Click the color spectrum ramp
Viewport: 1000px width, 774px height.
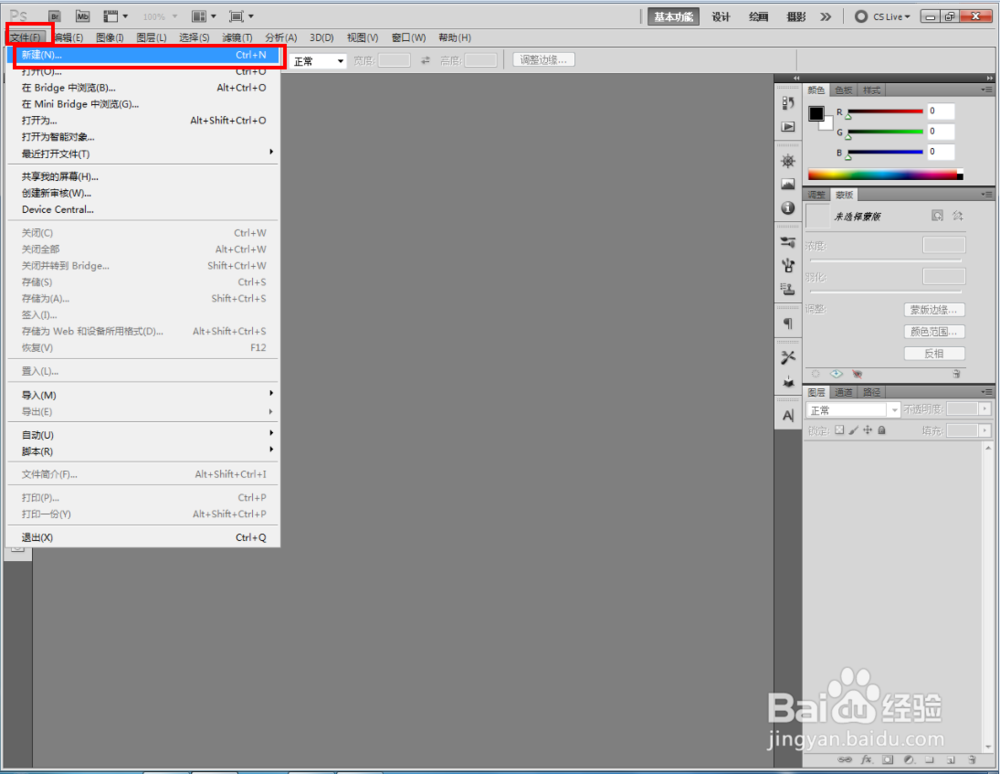885,174
